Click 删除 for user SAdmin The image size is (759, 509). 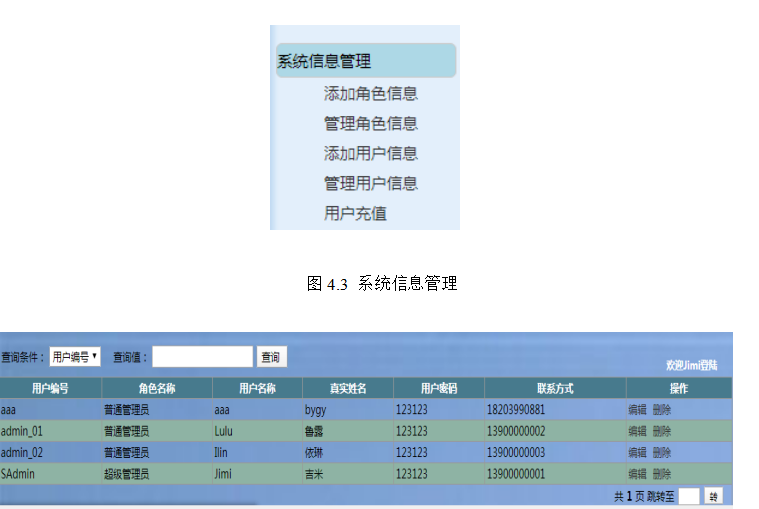(661, 474)
